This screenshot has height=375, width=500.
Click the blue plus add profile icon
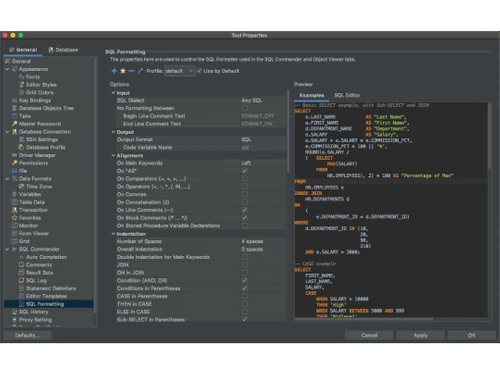click(x=114, y=71)
